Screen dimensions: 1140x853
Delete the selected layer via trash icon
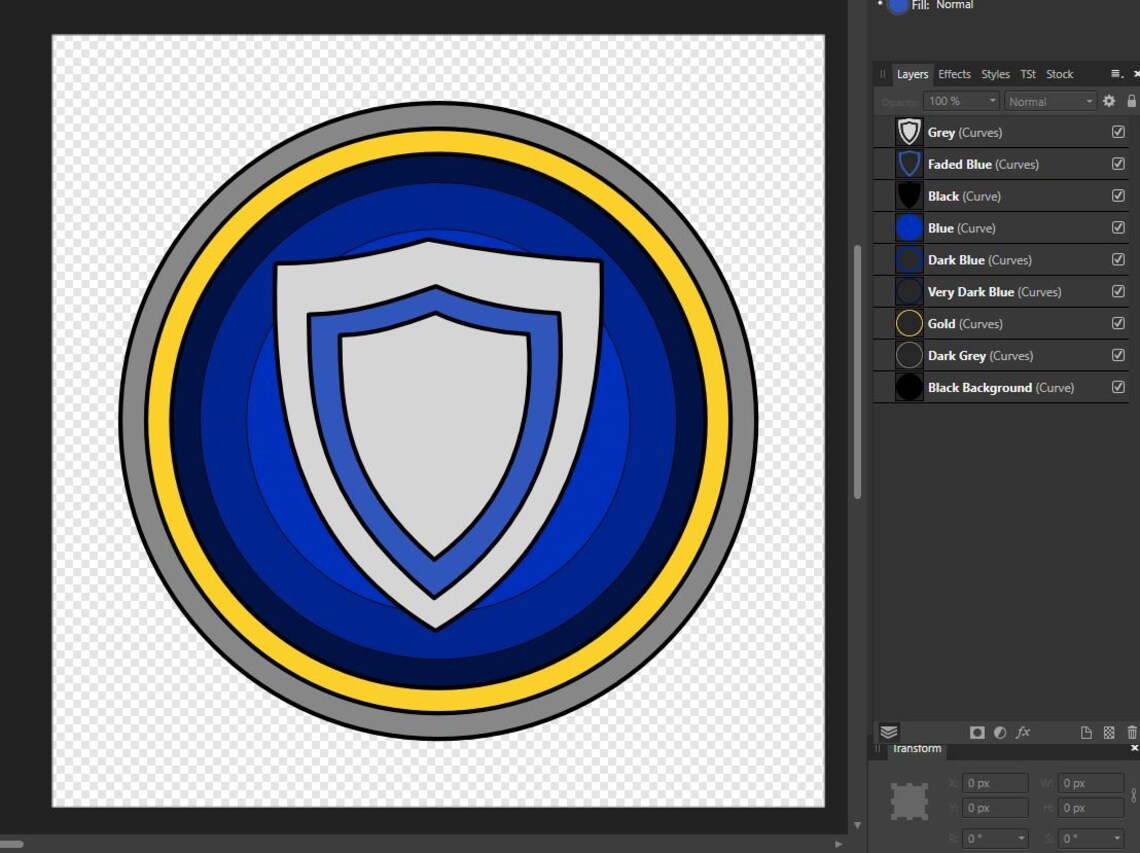tap(1132, 732)
